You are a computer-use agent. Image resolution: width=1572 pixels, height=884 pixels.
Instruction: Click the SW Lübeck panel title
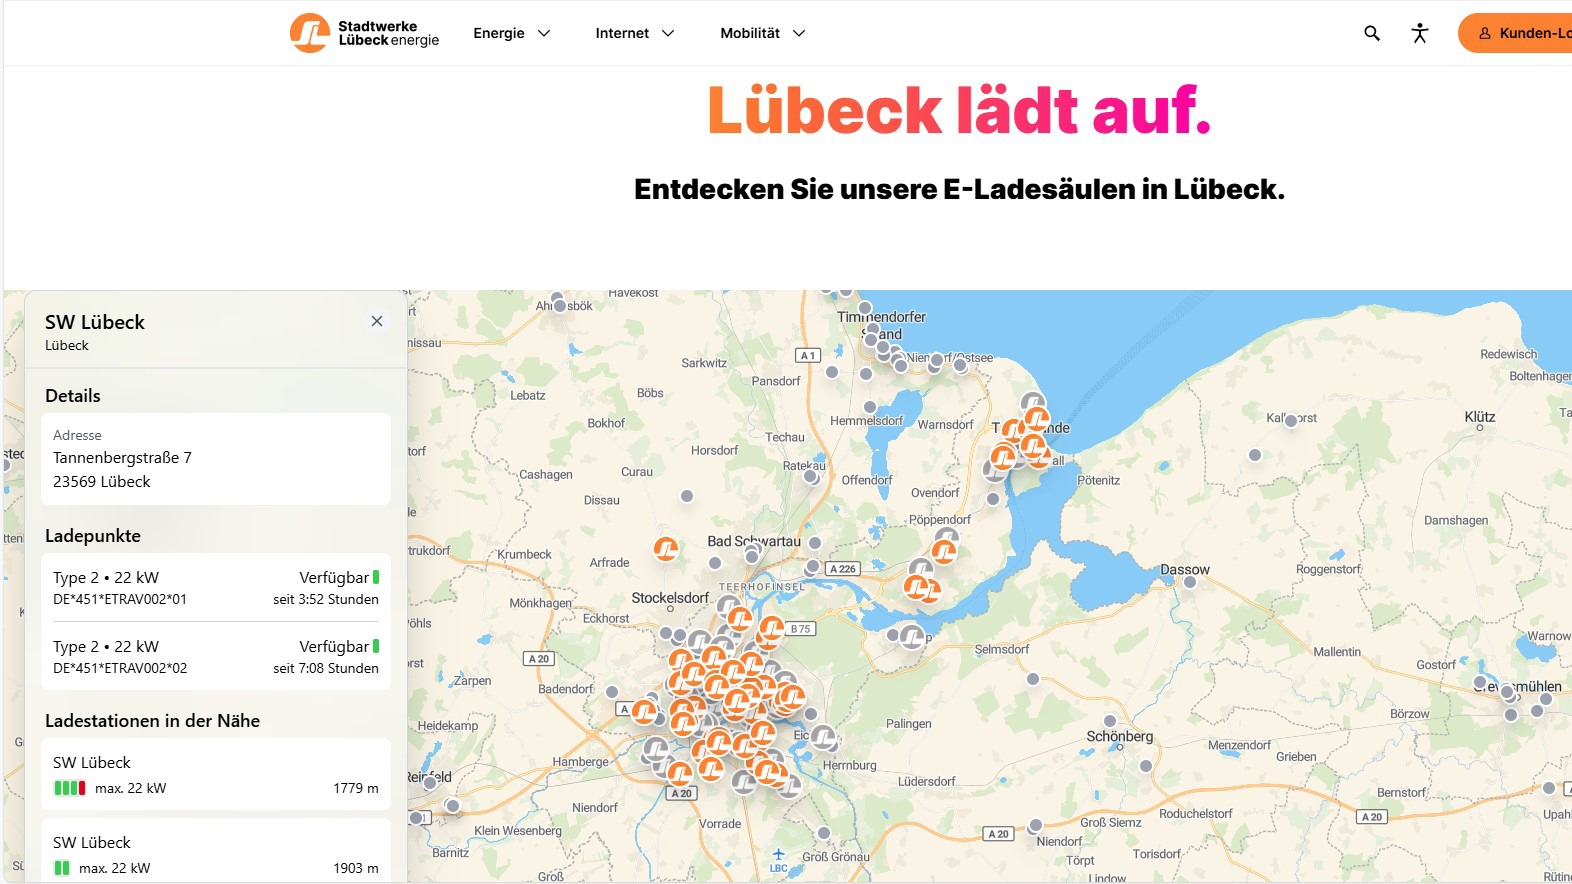(x=95, y=322)
